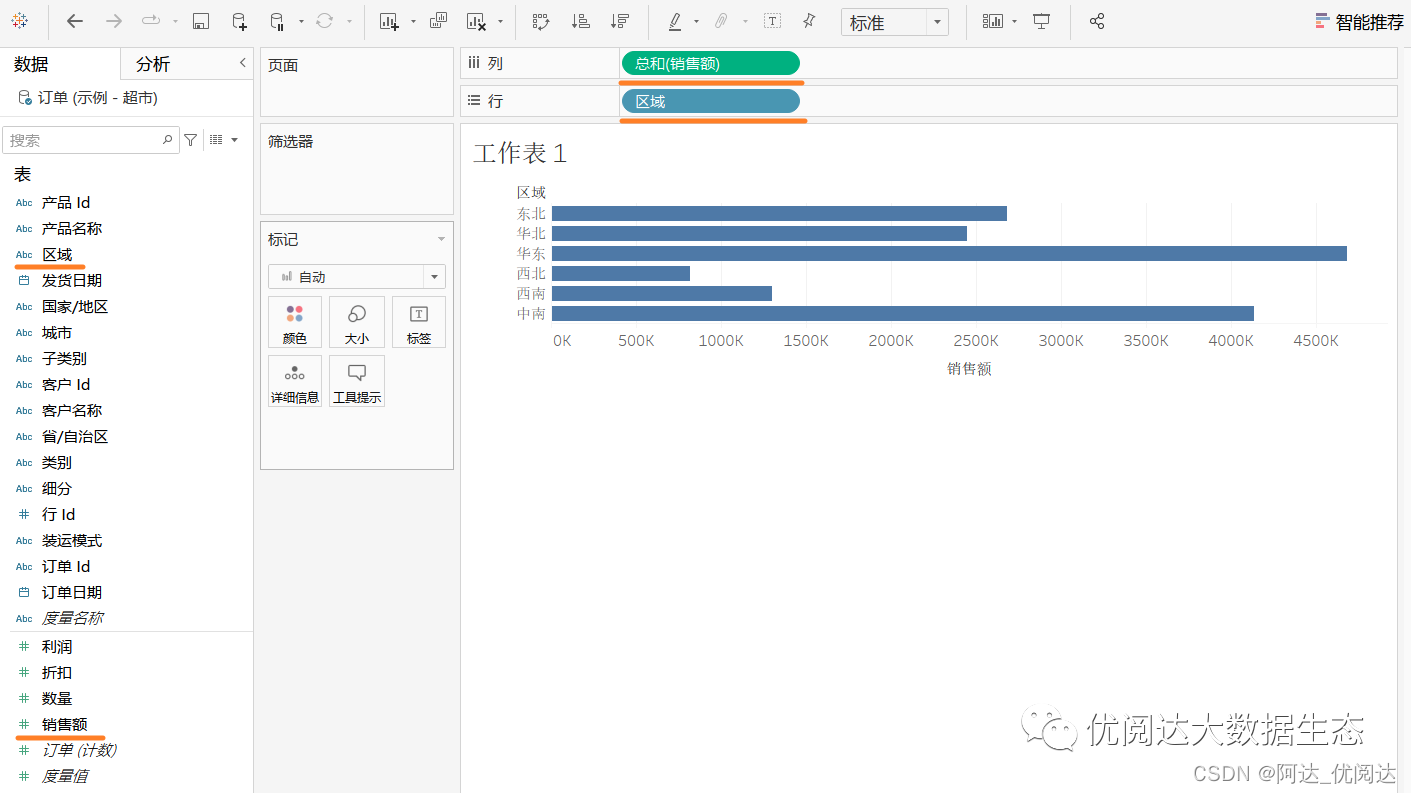Click the 销售额 axis title below chart
The width and height of the screenshot is (1411, 793).
pos(969,368)
